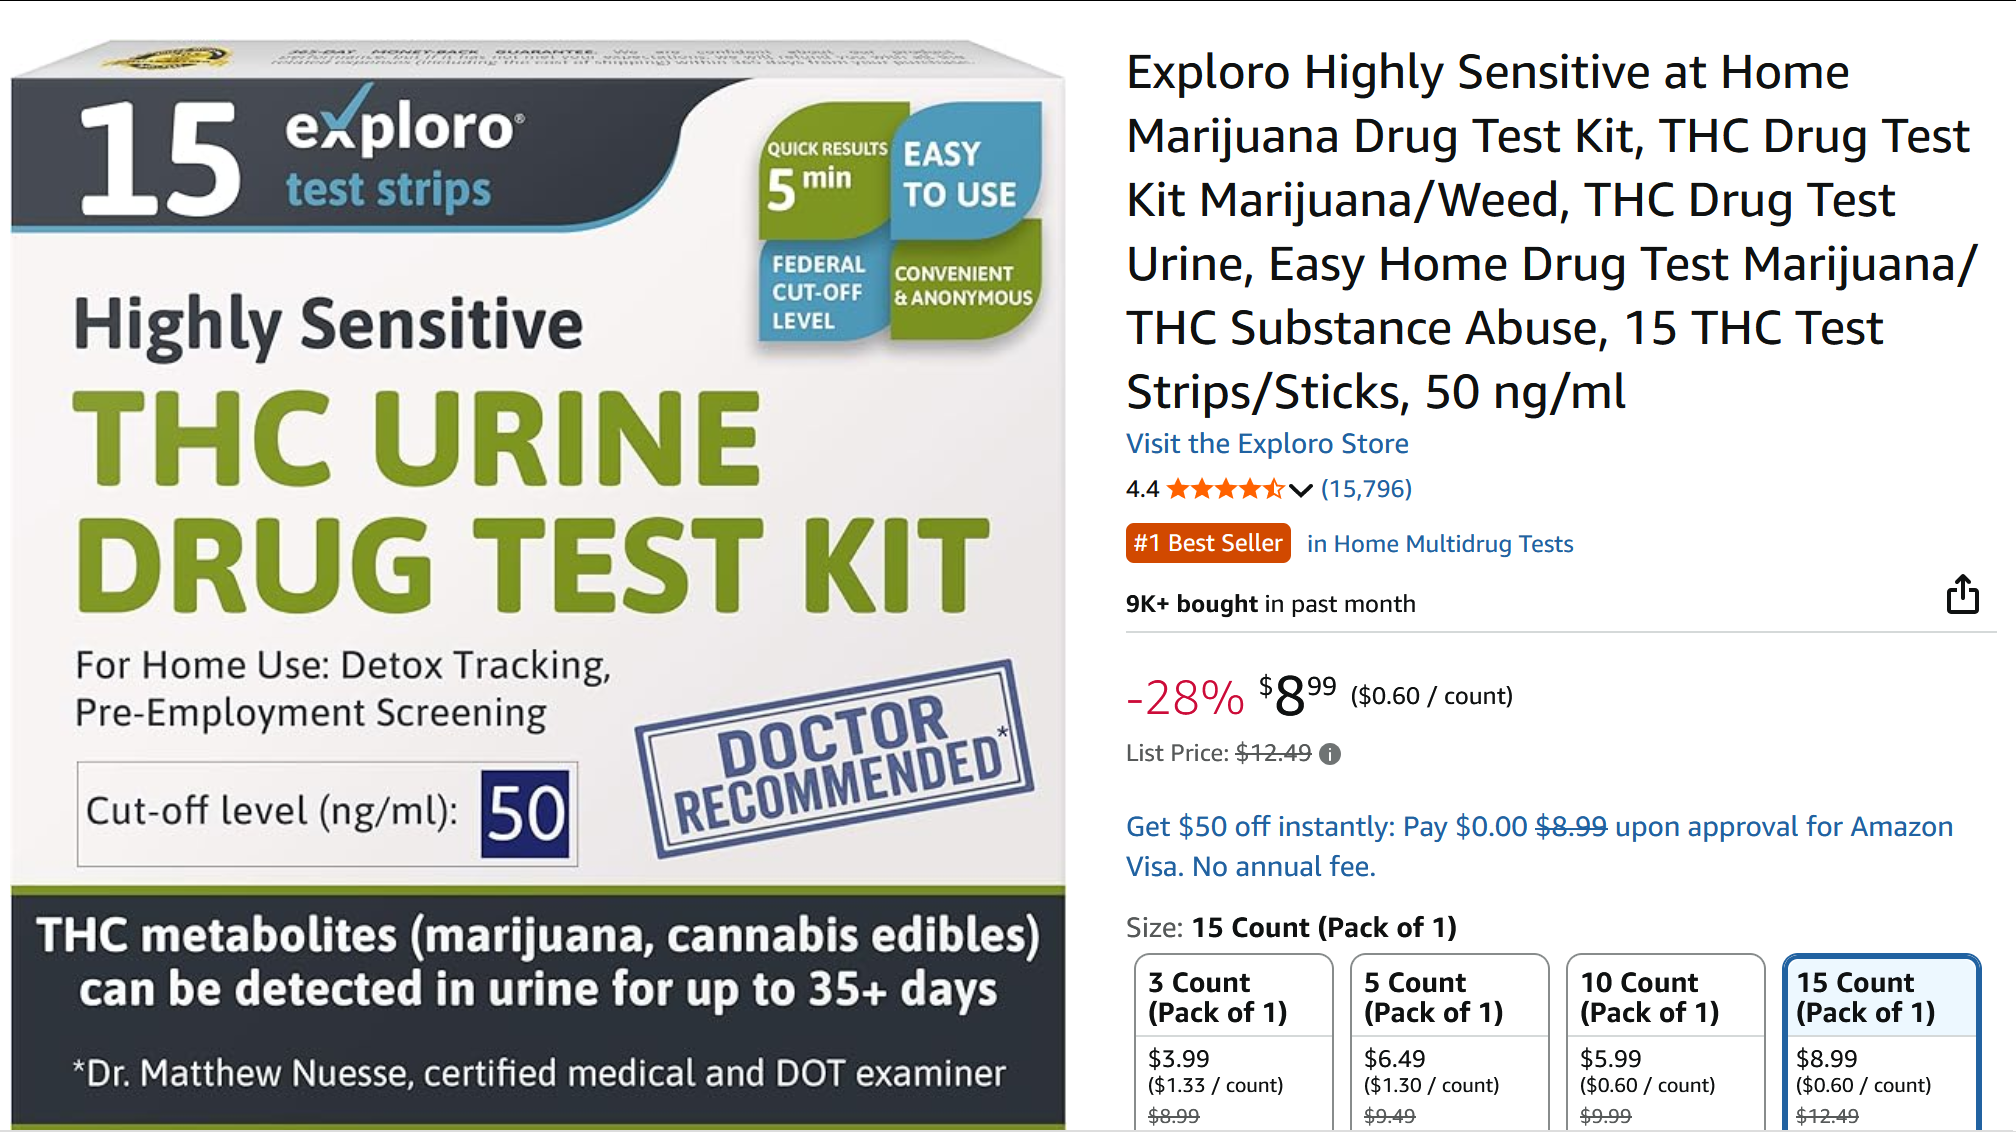This screenshot has width=2016, height=1132.
Task: Open the 15,796 reviews link
Action: click(1366, 489)
